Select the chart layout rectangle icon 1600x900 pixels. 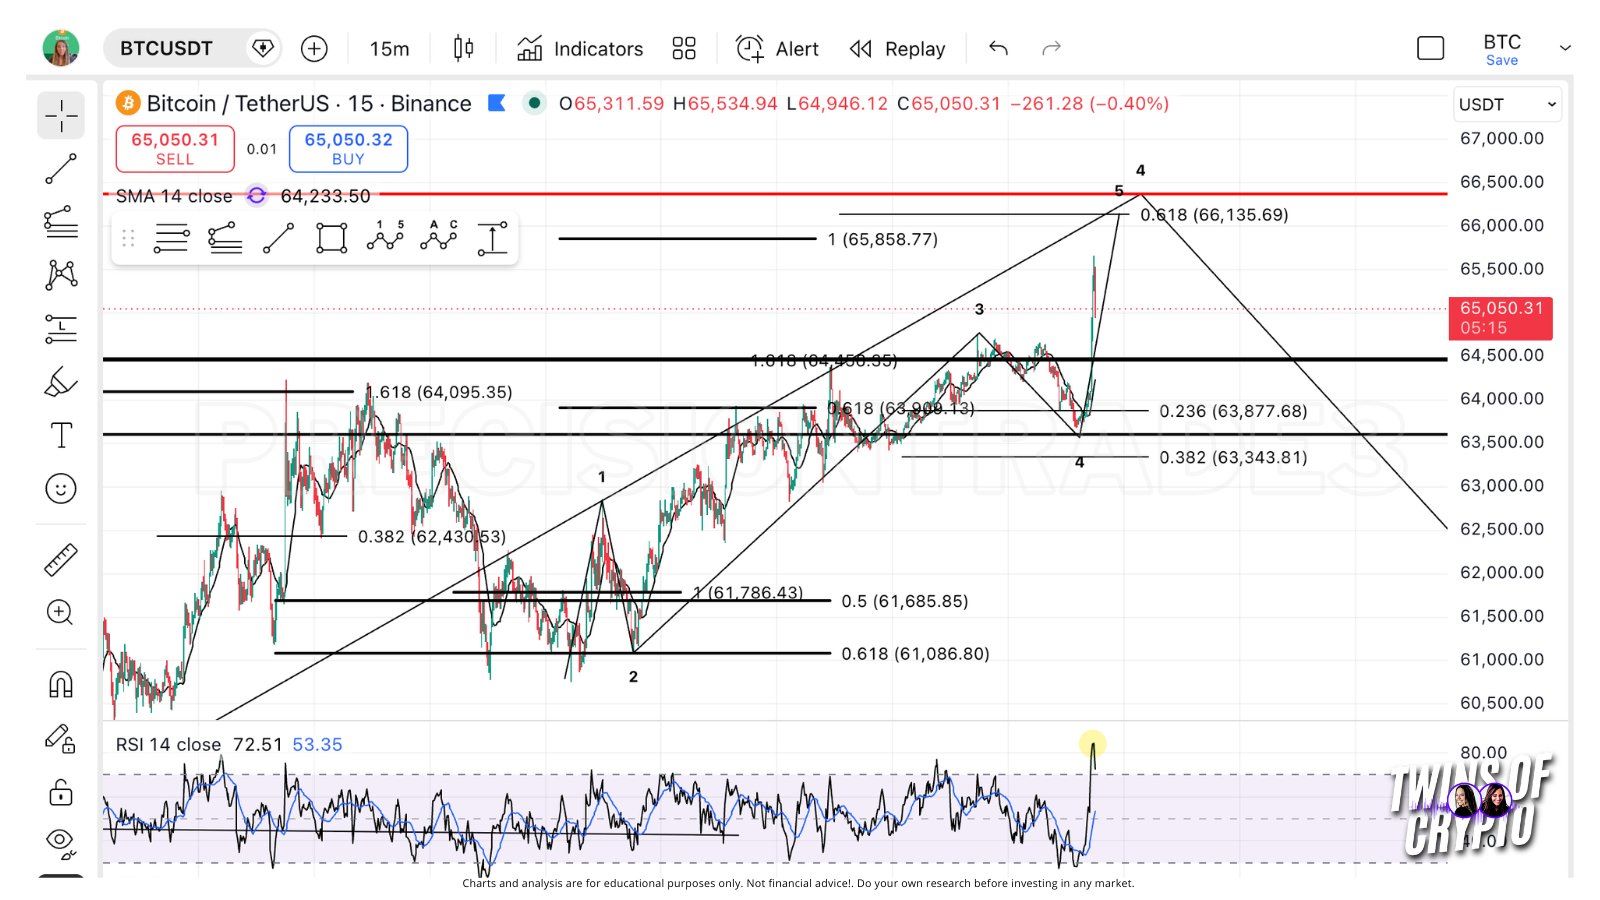(x=1431, y=48)
